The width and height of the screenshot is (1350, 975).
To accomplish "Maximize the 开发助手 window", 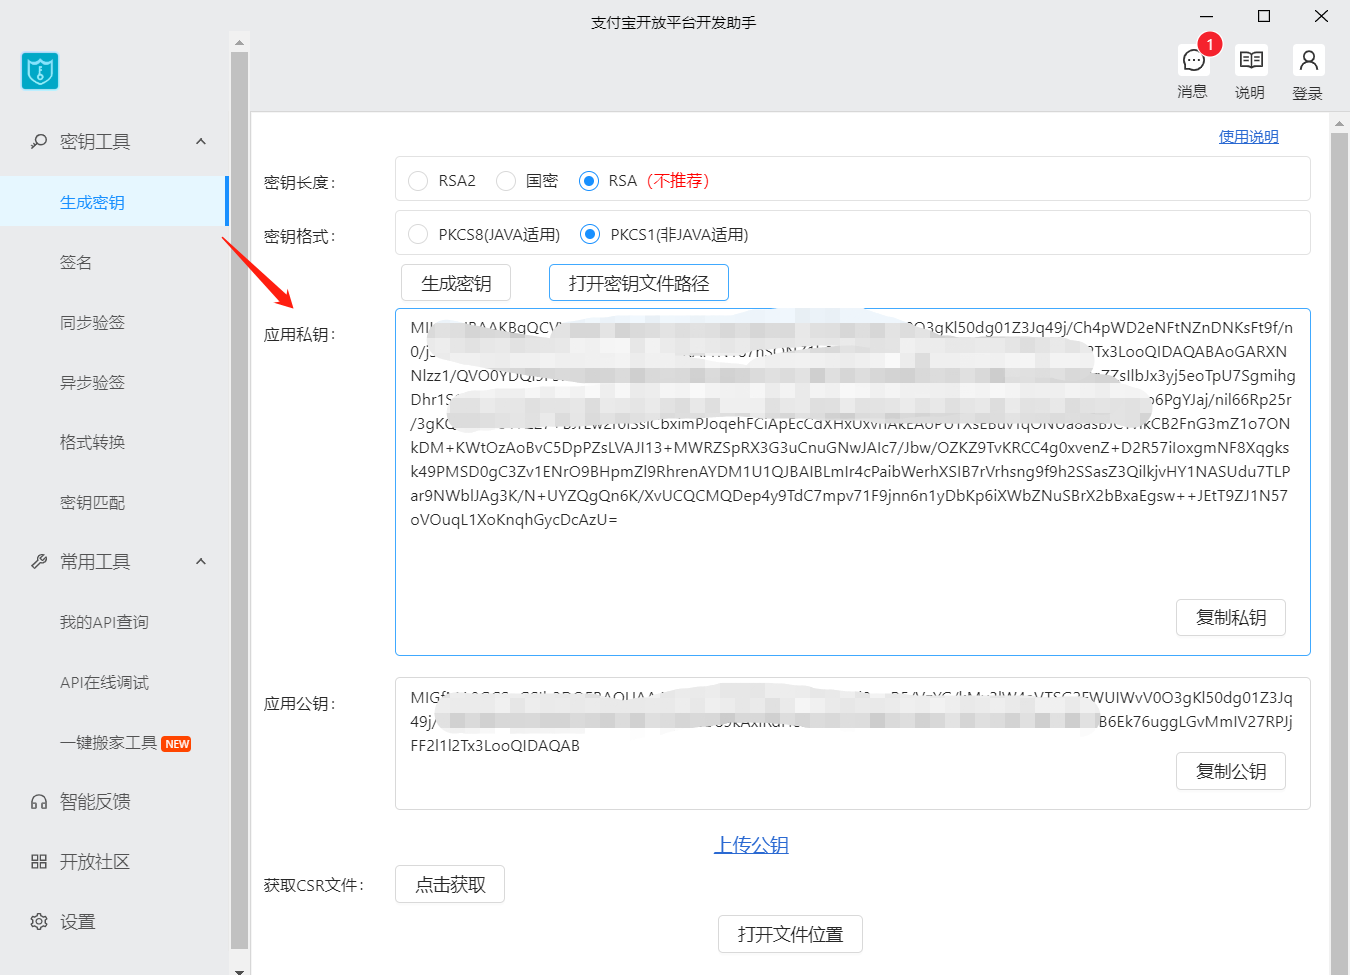I will (1264, 16).
